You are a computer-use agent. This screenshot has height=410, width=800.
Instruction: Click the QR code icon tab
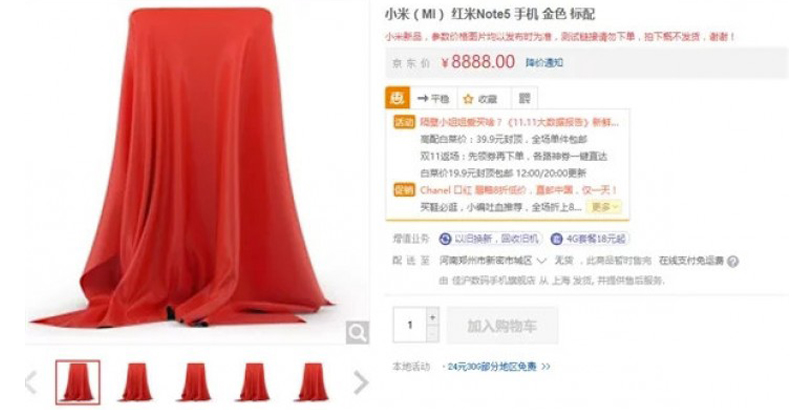[524, 98]
